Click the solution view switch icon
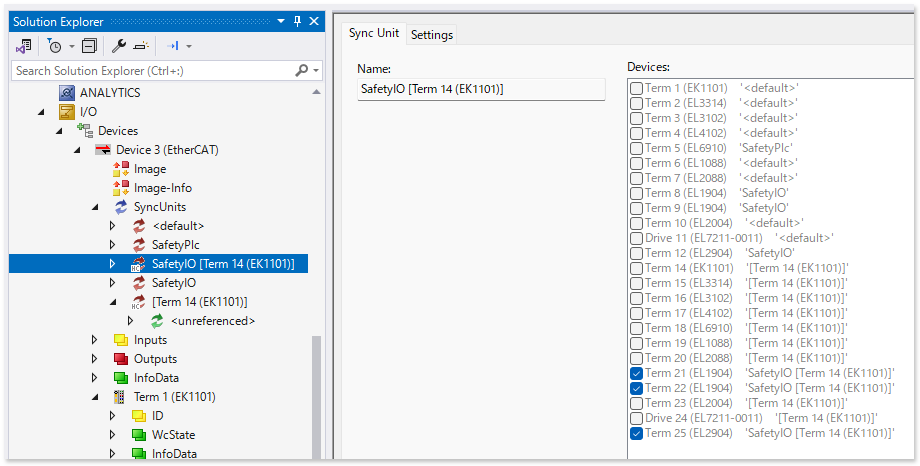Screen dimensions: 920x466 pyautogui.click(x=25, y=46)
